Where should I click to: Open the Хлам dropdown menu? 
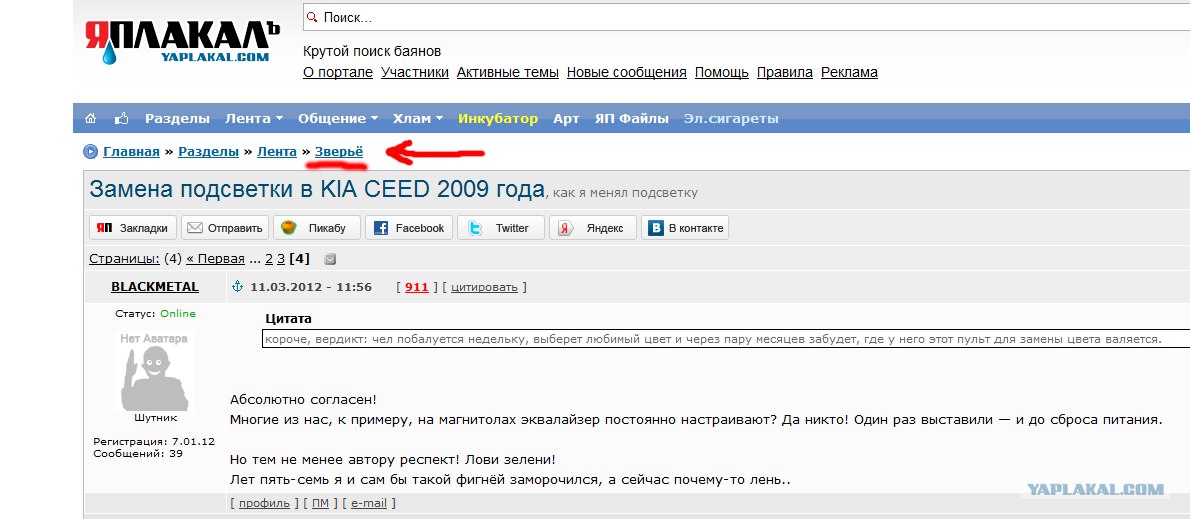[x=417, y=118]
